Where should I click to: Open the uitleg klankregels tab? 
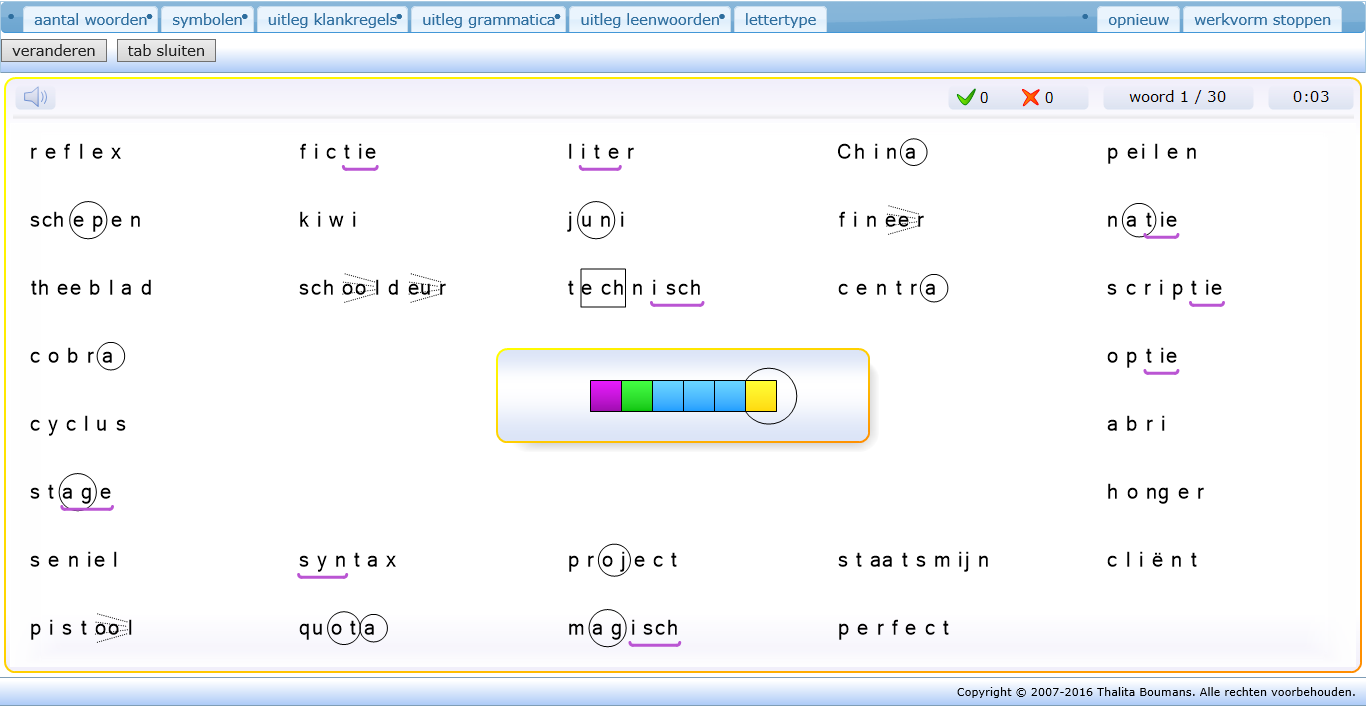click(x=333, y=20)
